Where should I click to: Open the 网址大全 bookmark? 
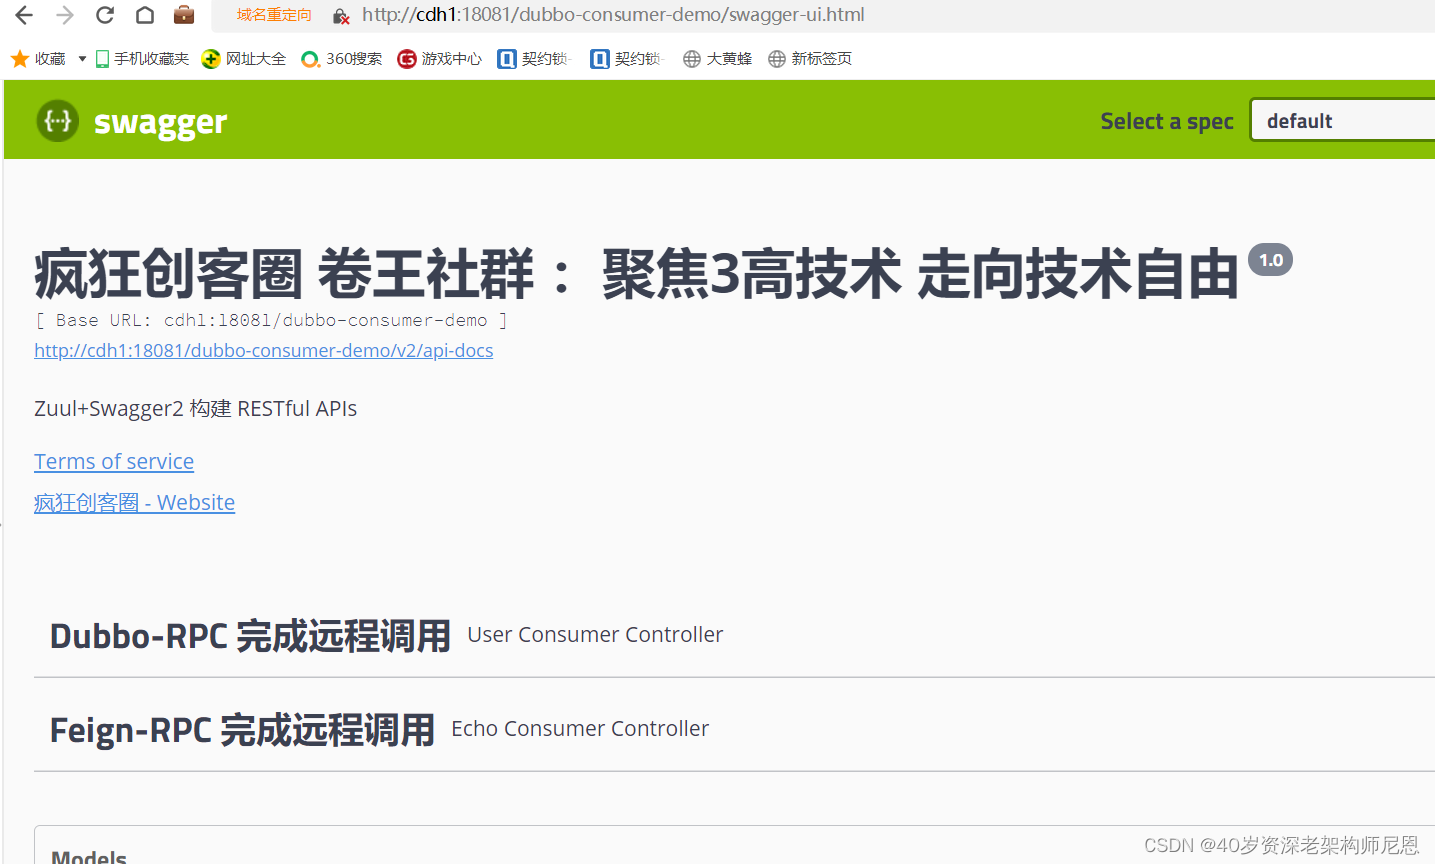click(244, 59)
